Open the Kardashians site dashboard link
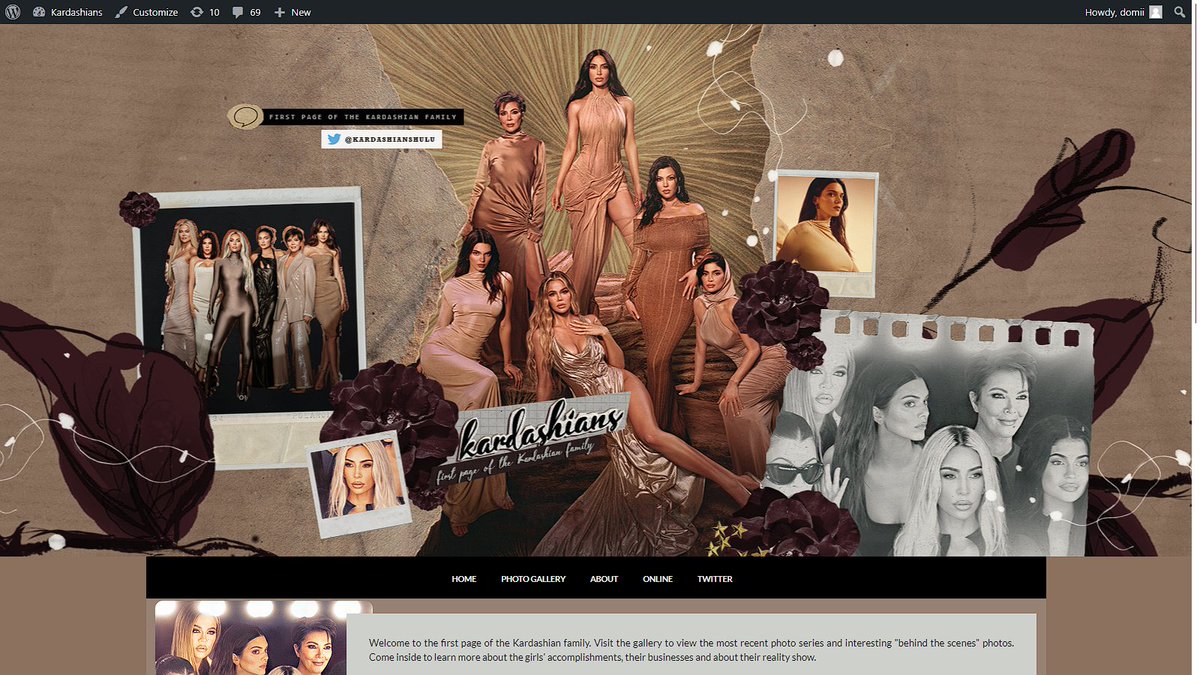This screenshot has height=675, width=1200. click(x=67, y=12)
